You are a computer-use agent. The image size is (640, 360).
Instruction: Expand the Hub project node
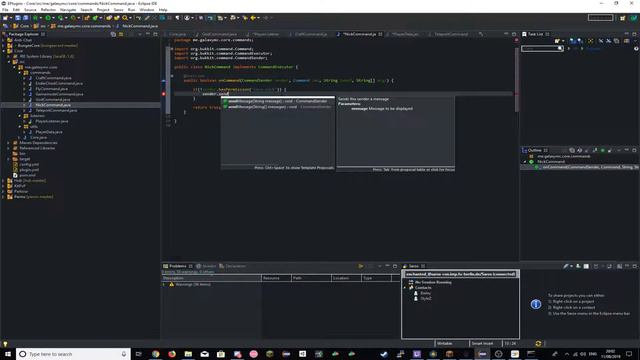tap(4, 180)
